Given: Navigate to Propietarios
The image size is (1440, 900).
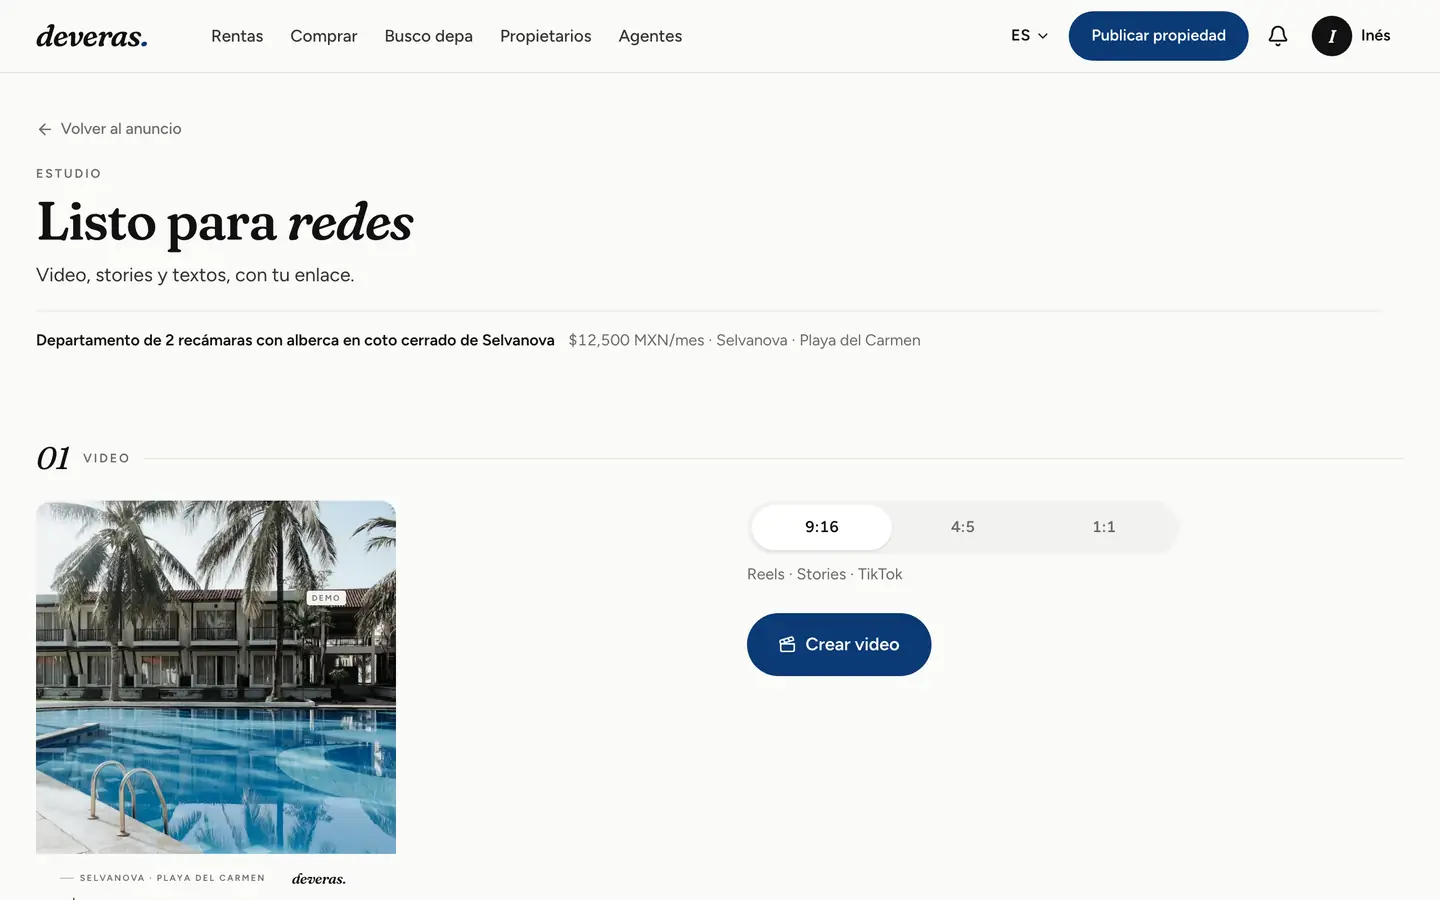Looking at the screenshot, I should tap(545, 36).
